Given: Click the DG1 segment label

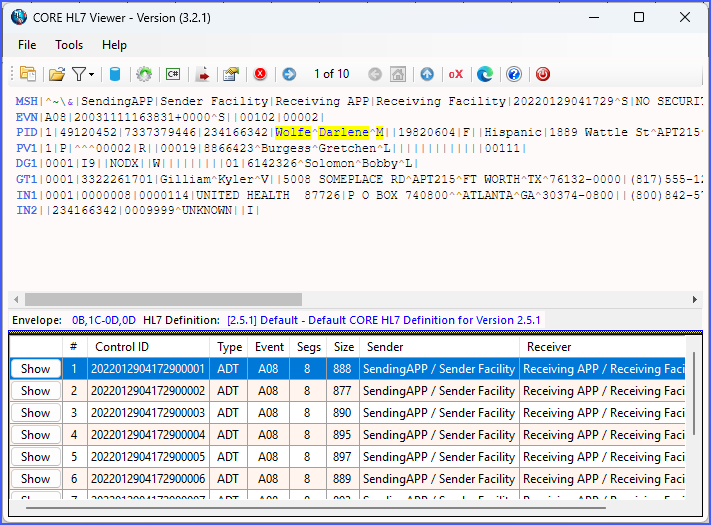Looking at the screenshot, I should [26, 163].
